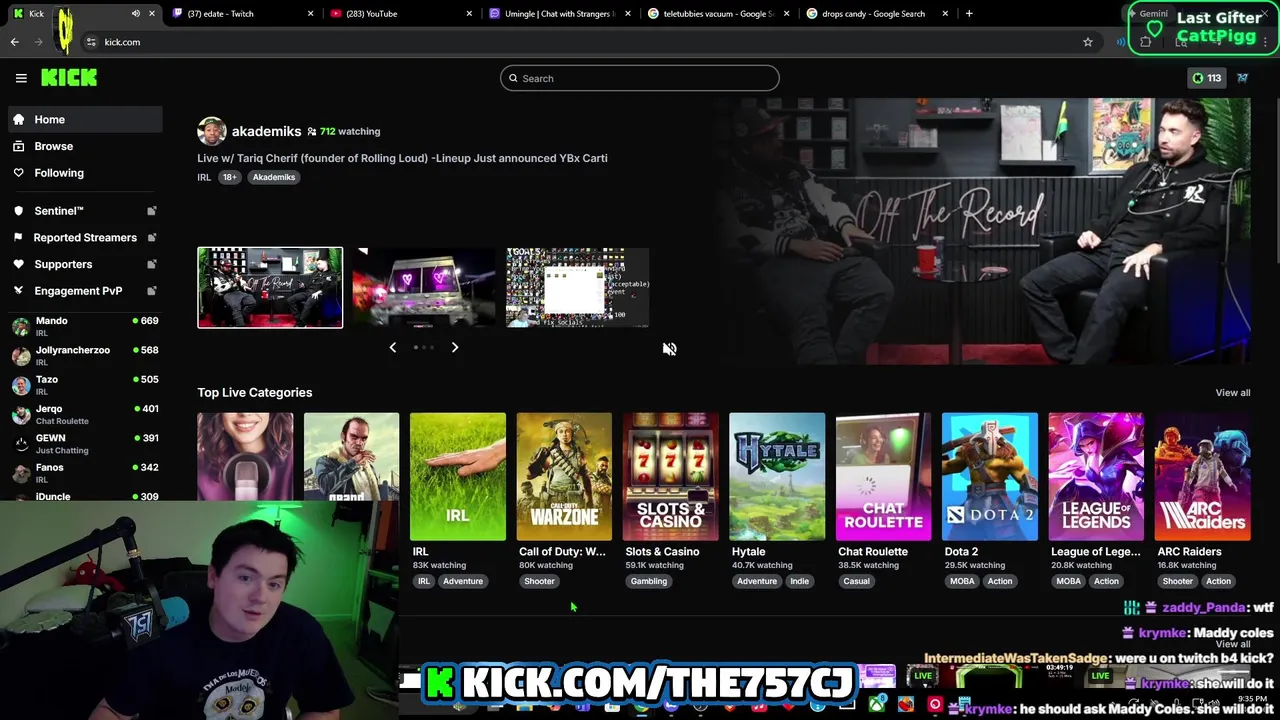This screenshot has width=1280, height=720.
Task: Open Browse in the sidebar
Action: point(84,146)
